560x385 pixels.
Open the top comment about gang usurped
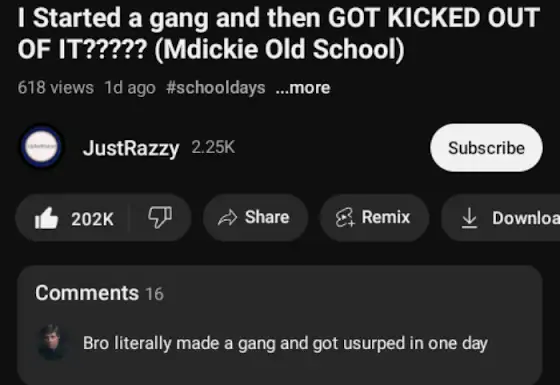285,343
